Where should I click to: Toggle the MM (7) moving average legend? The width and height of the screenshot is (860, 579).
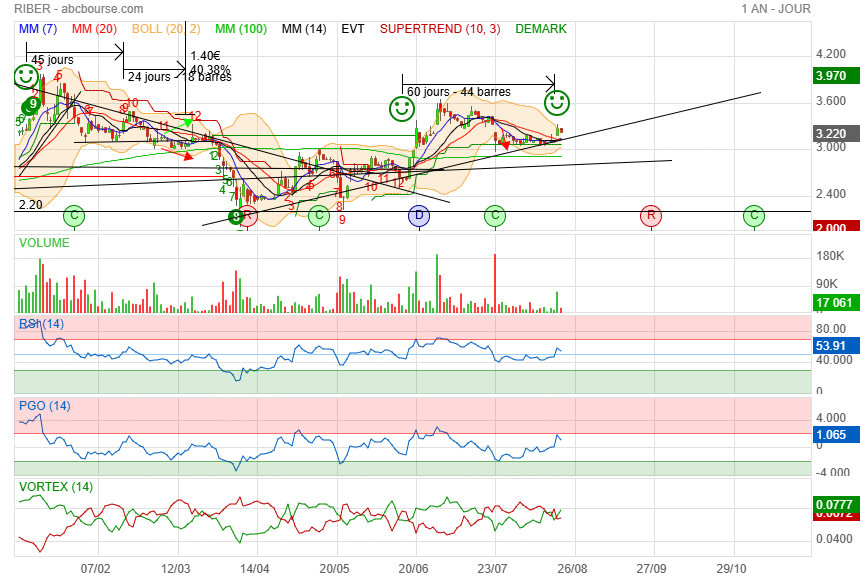[39, 29]
